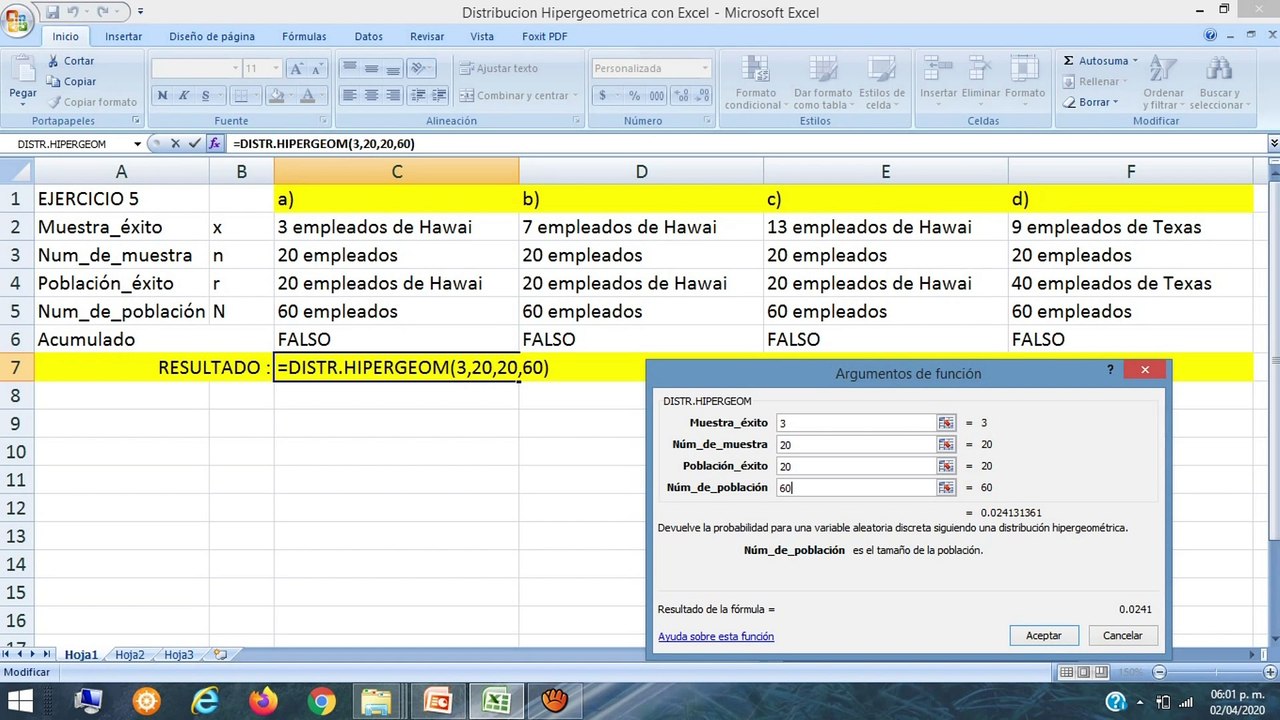1280x720 pixels.
Task: Click the Undo icon in quick access toolbar
Action: coord(72,12)
